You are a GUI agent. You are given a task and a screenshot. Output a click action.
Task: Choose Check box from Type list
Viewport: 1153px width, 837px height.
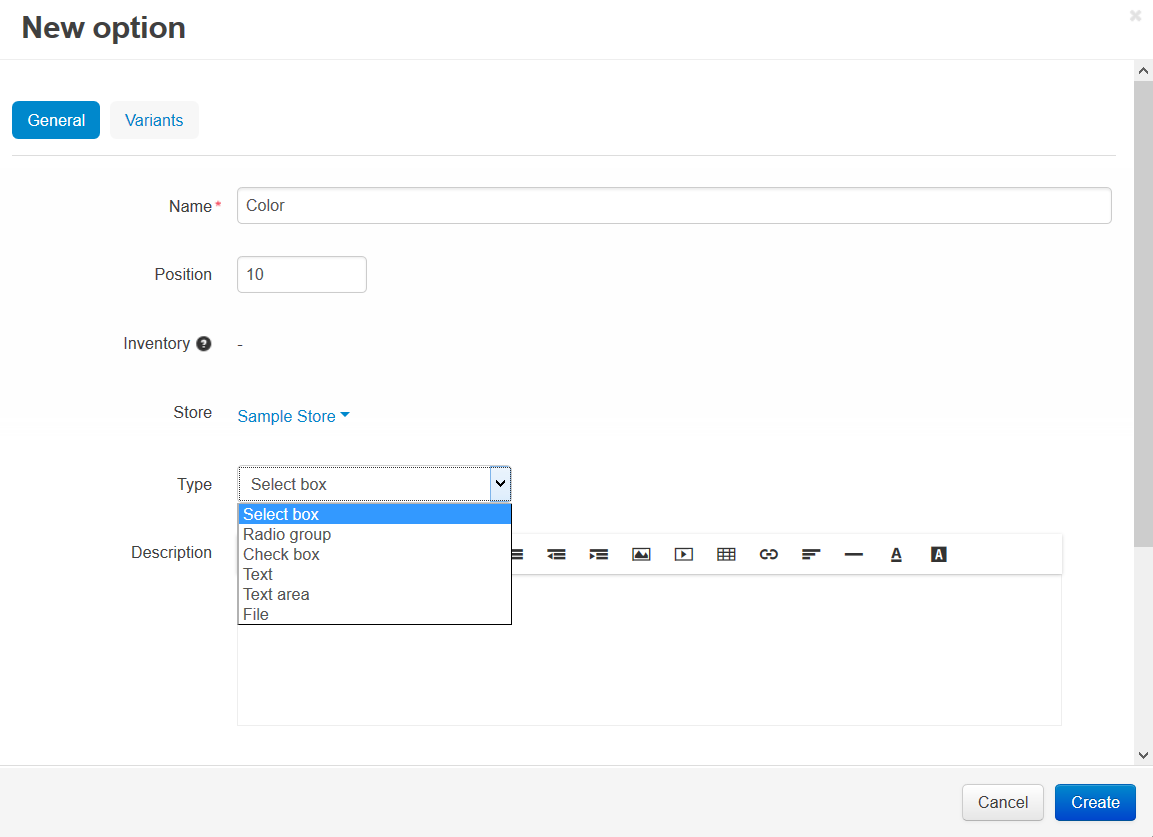pyautogui.click(x=374, y=554)
